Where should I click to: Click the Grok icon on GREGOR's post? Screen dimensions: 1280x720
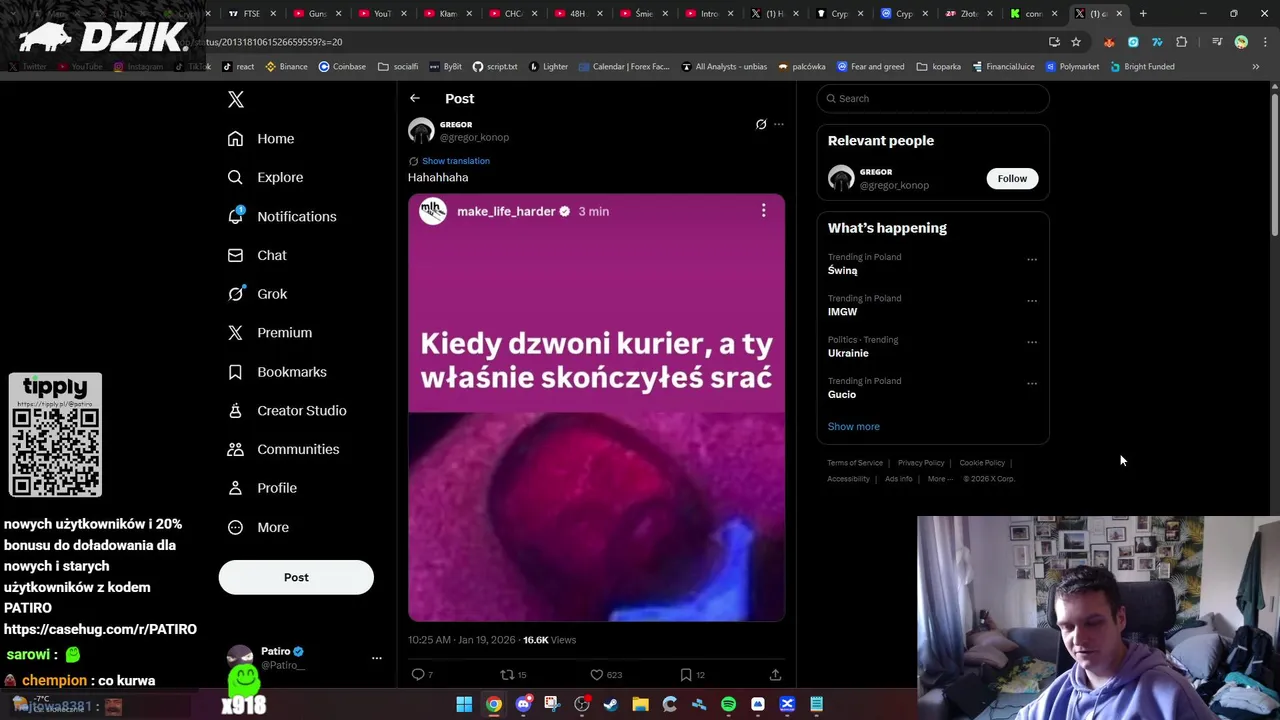coord(761,125)
